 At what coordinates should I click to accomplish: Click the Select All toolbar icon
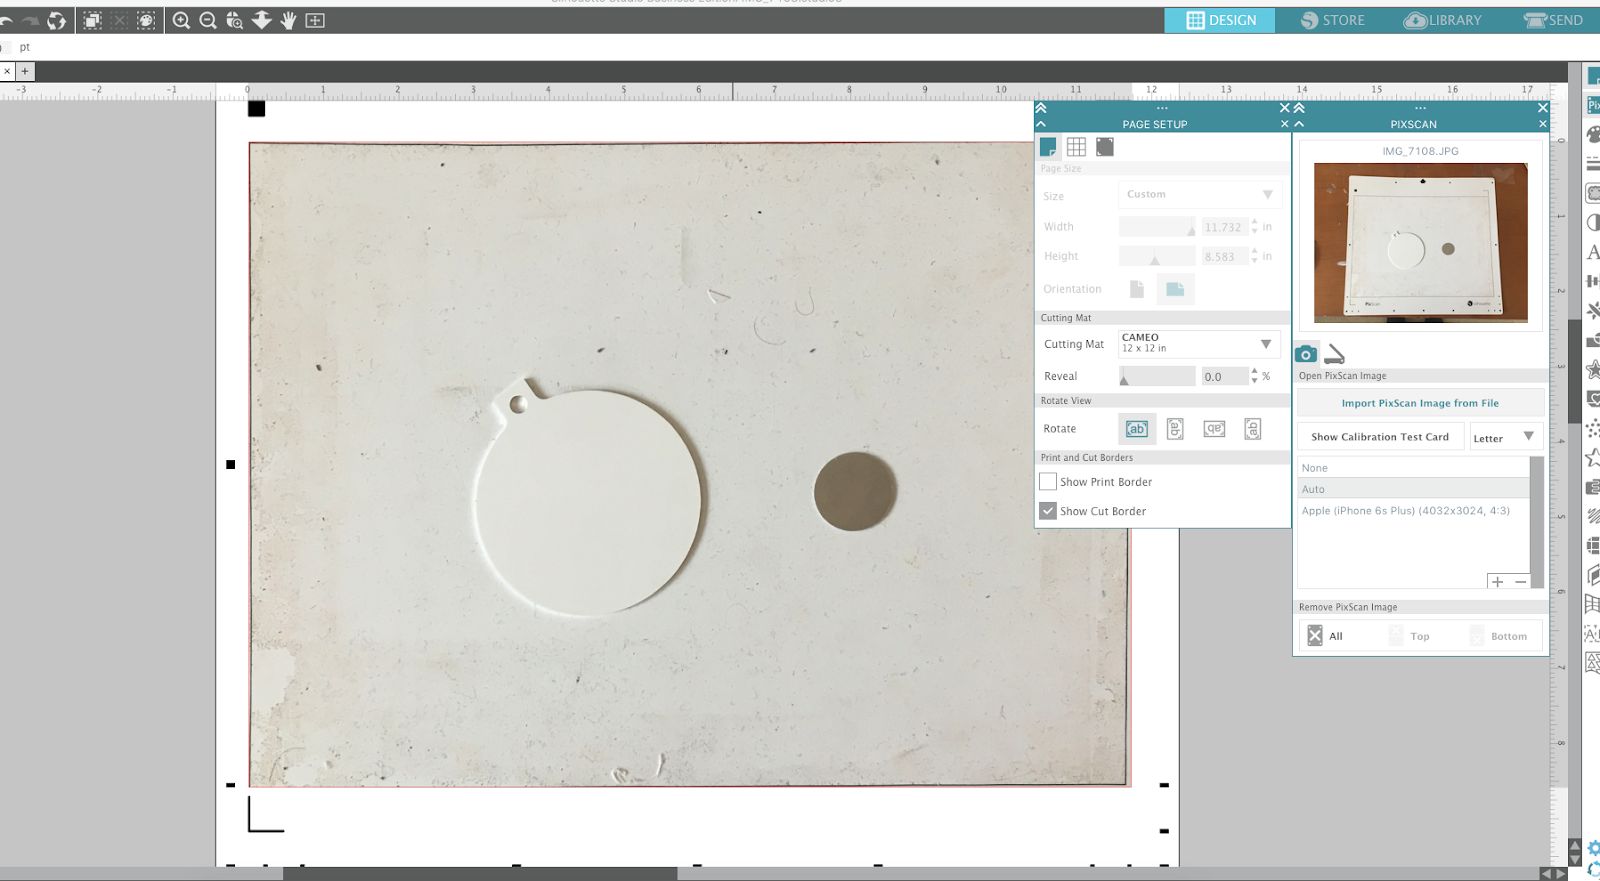pyautogui.click(x=92, y=20)
